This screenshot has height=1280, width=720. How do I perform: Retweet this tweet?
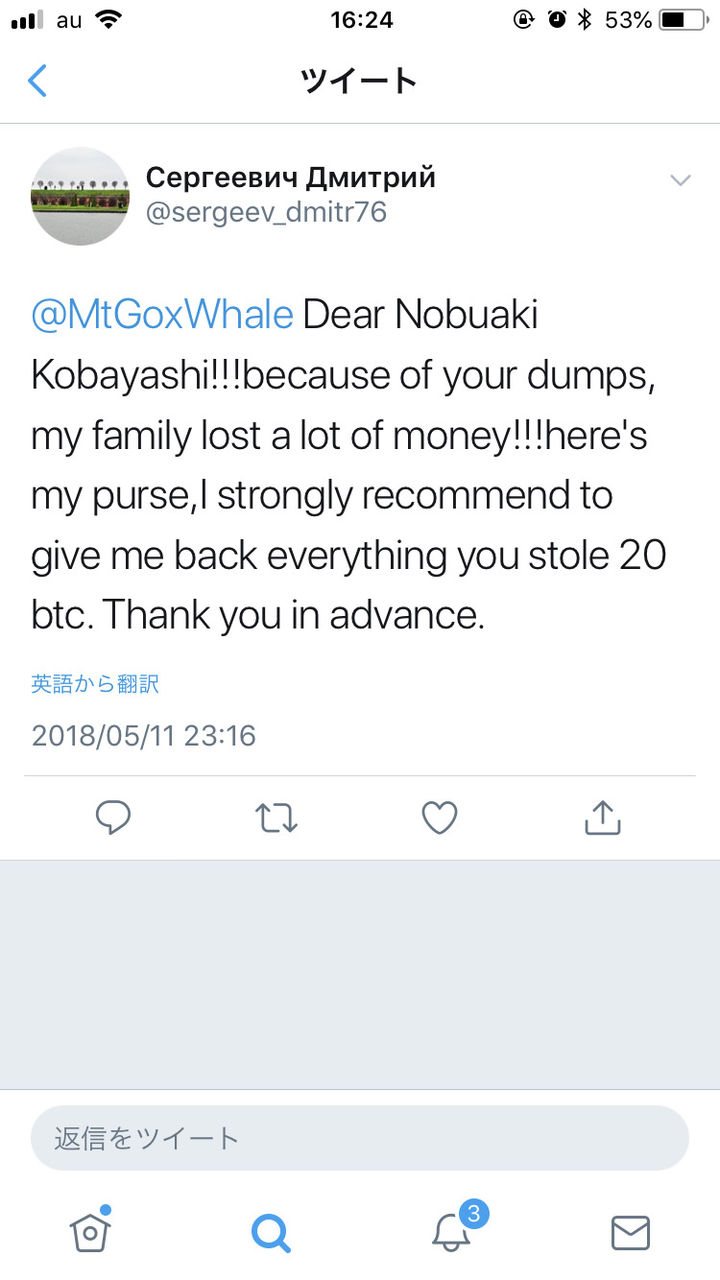pyautogui.click(x=276, y=818)
